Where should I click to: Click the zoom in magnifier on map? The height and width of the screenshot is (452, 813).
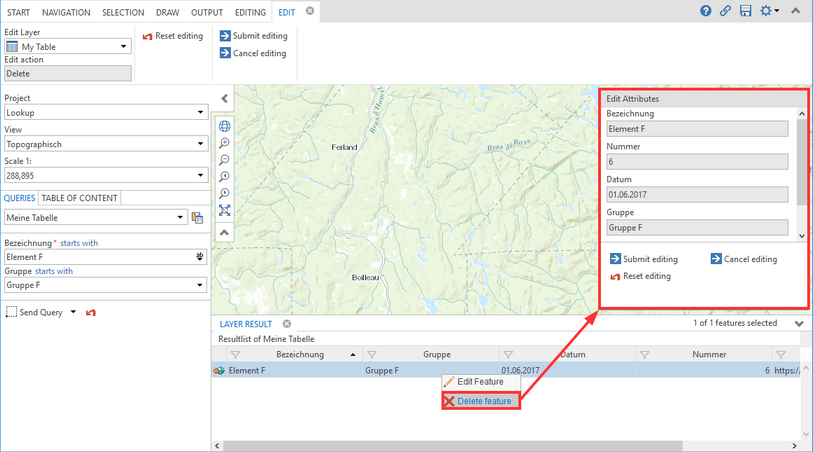[x=225, y=143]
